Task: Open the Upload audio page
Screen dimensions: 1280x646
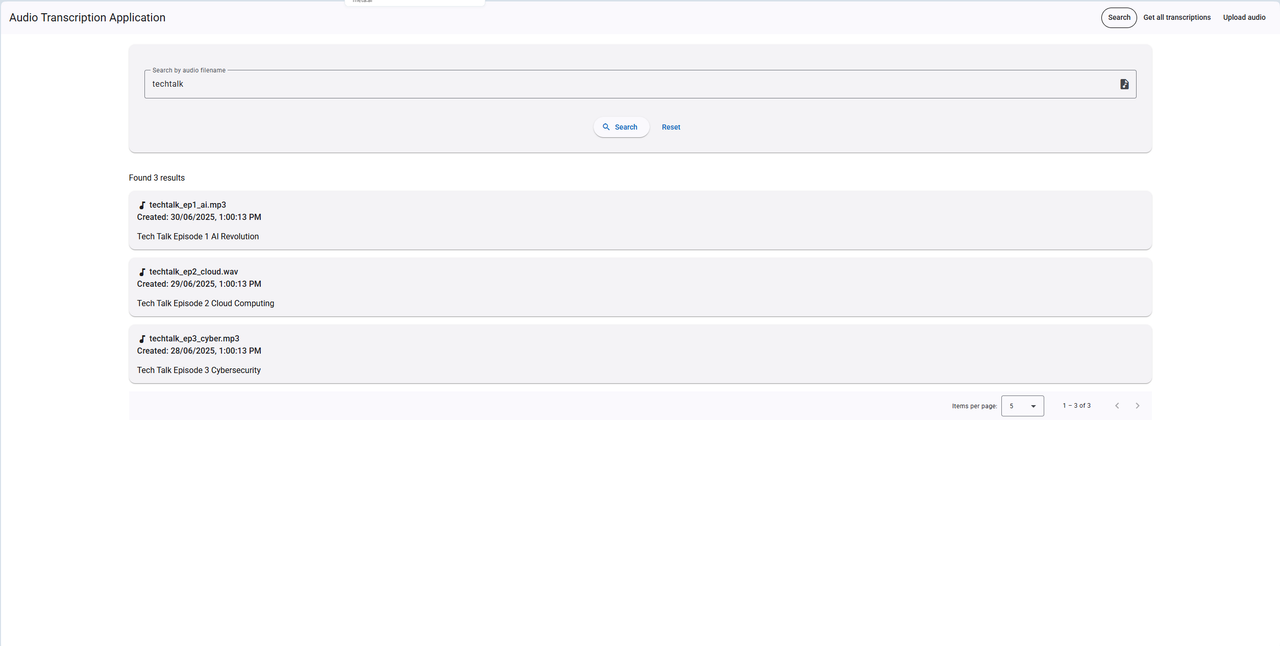Action: pyautogui.click(x=1244, y=18)
